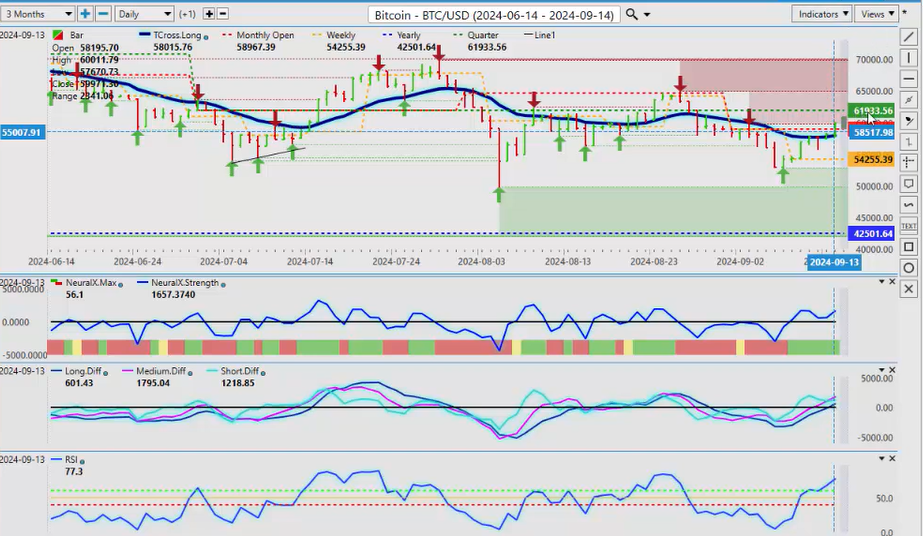Select the horizontal line drawing tool
This screenshot has height=536, width=923.
coord(908,79)
